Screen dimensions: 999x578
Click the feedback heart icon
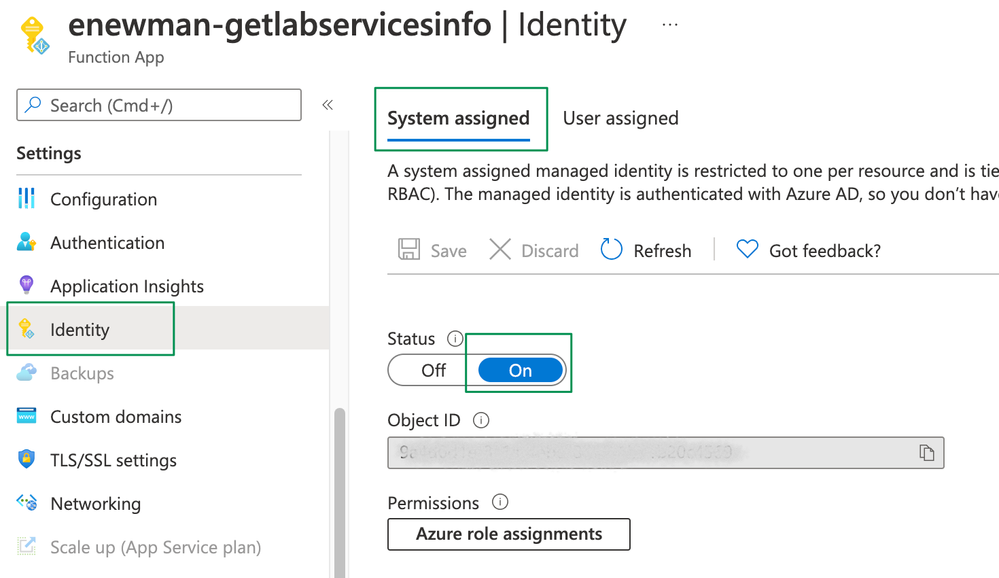747,249
